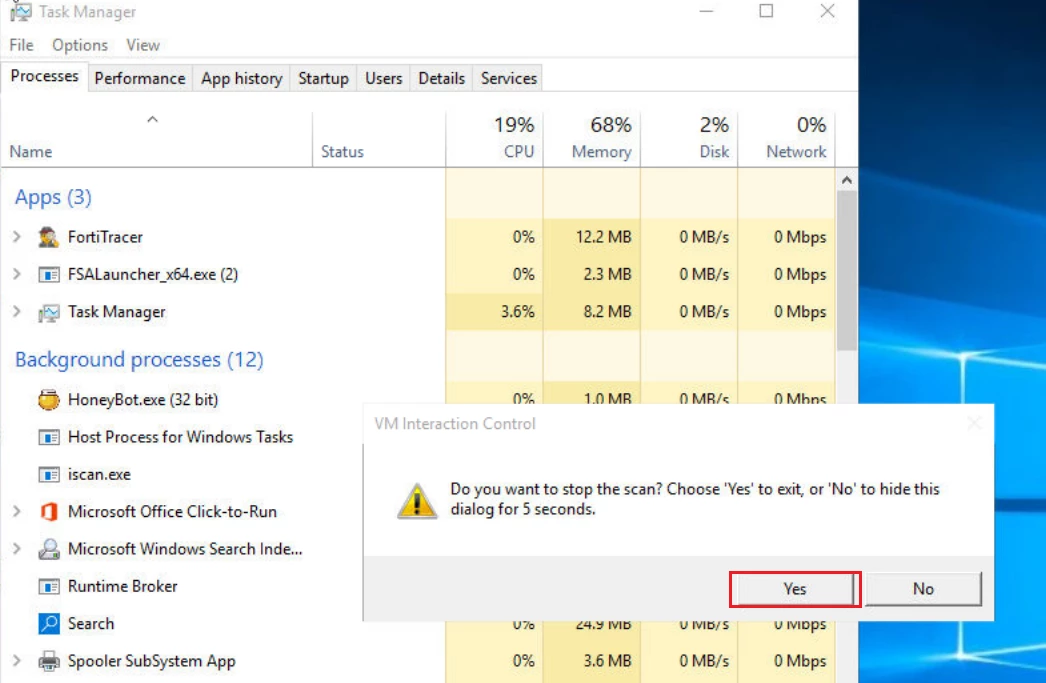The width and height of the screenshot is (1046, 683).
Task: Select the iscan.exe process name
Action: (99, 474)
